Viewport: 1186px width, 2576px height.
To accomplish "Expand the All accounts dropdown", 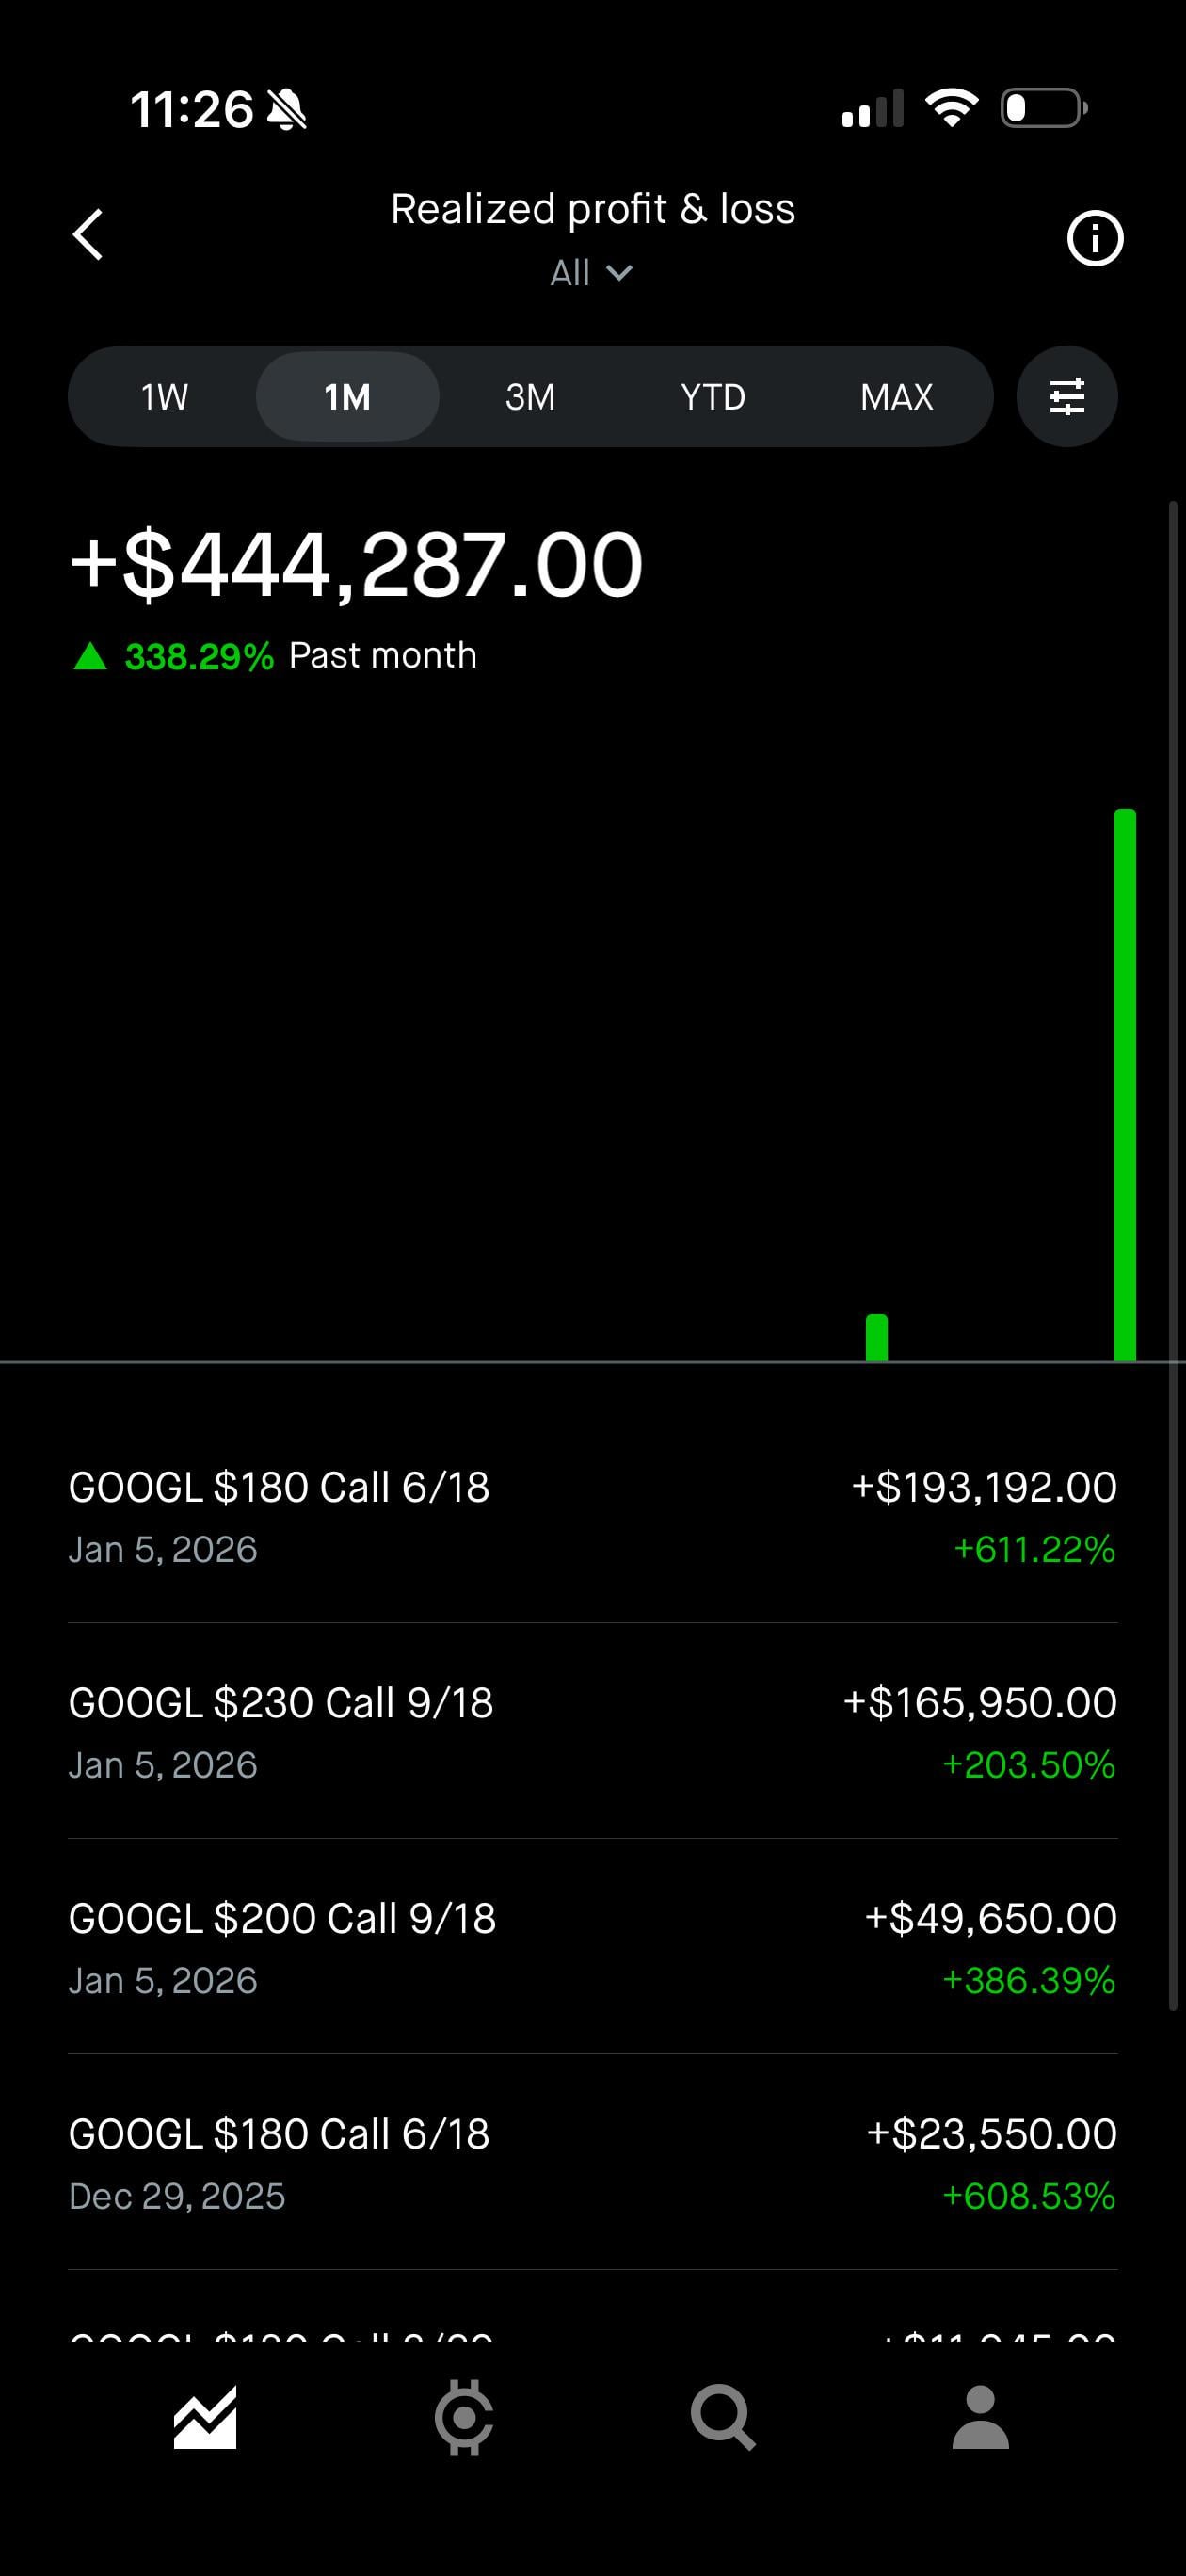I will 591,273.
